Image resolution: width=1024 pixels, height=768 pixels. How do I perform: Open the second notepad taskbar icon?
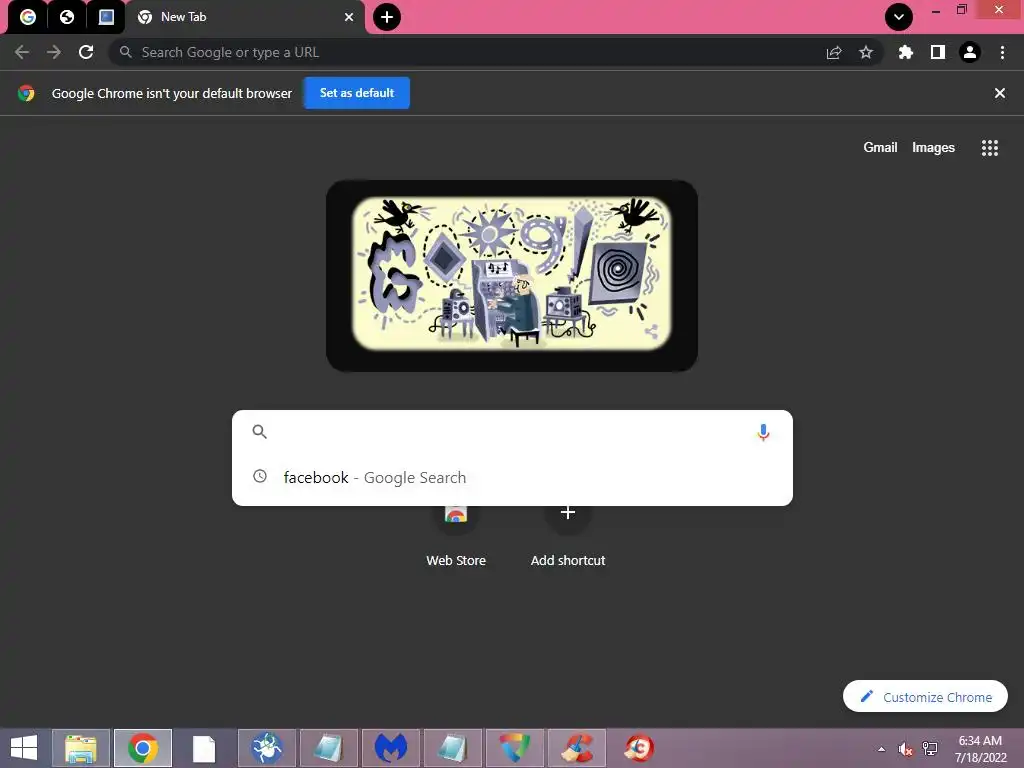pos(453,748)
